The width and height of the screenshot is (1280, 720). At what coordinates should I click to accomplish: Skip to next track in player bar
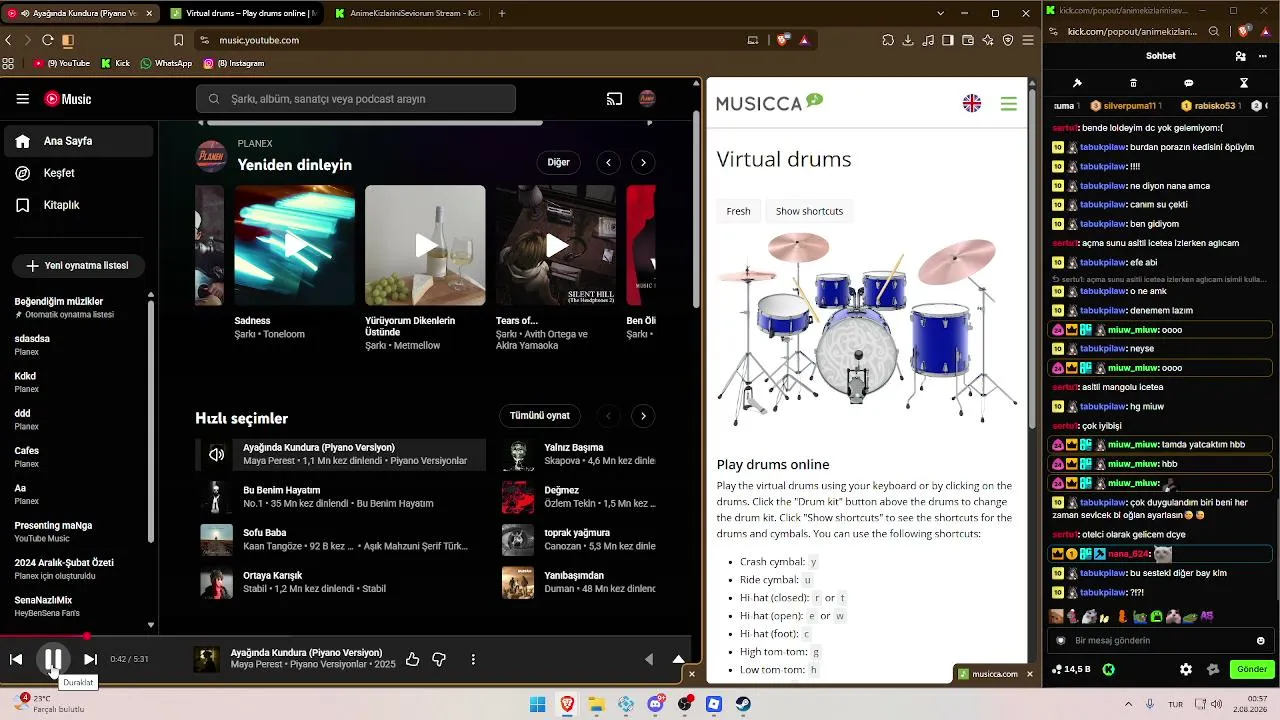90,659
